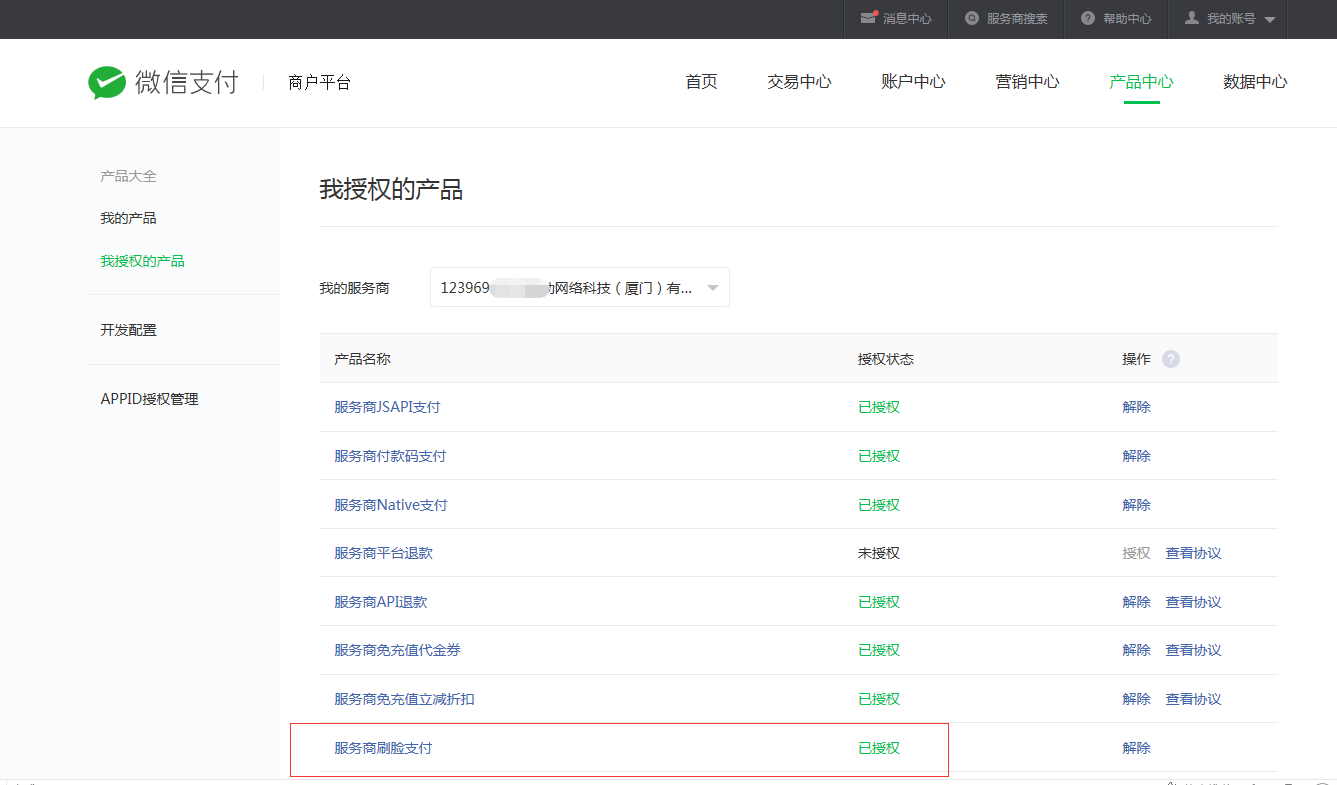Image resolution: width=1337 pixels, height=785 pixels.
Task: Click the WeChat Pay logo icon
Action: [x=107, y=82]
